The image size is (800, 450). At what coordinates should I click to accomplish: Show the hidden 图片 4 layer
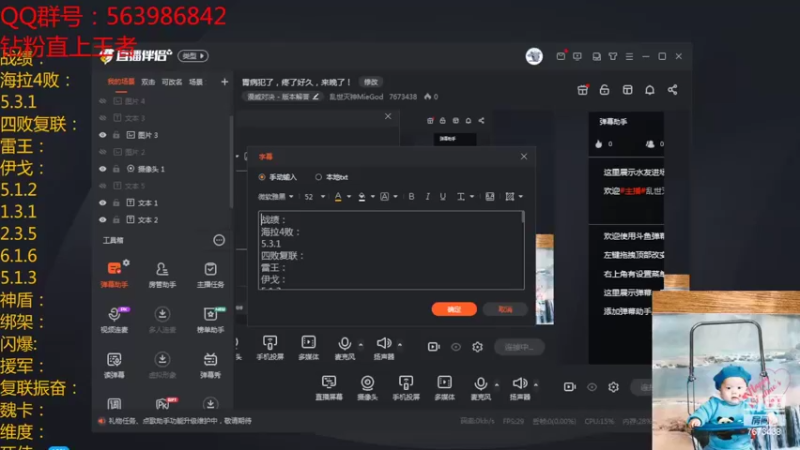click(103, 101)
